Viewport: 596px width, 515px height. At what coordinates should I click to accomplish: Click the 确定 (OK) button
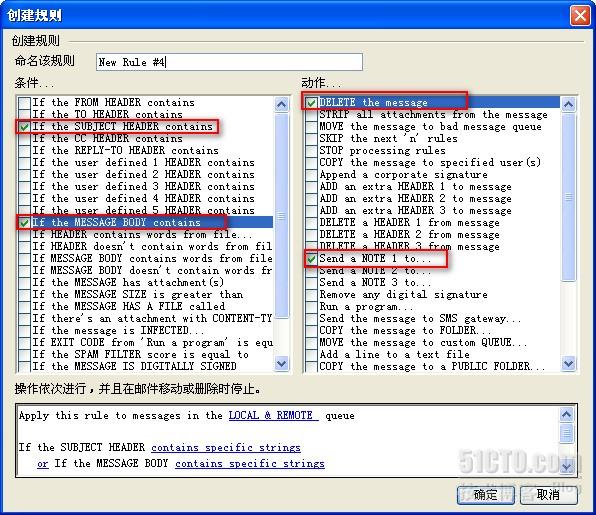point(486,495)
